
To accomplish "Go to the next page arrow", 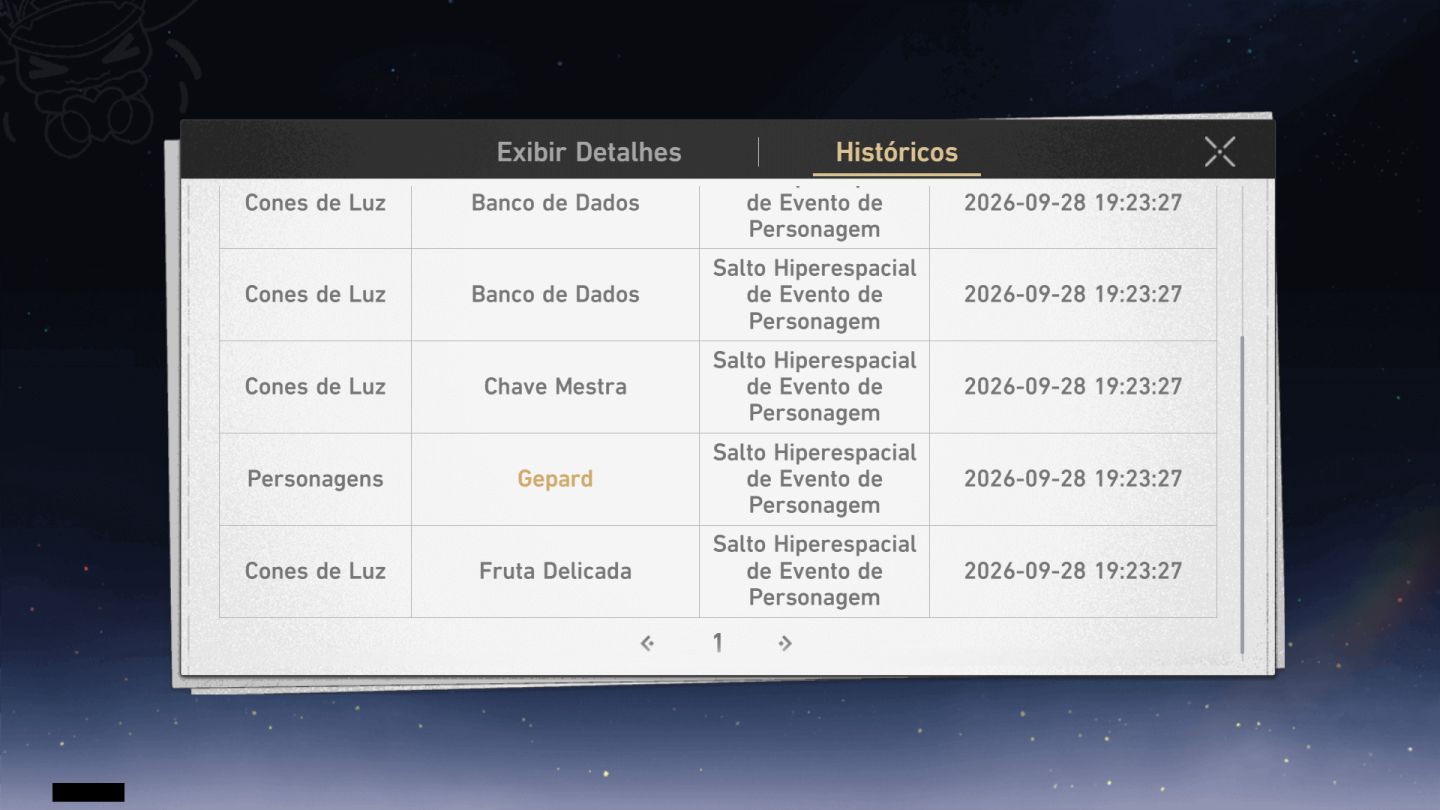I will pos(785,643).
